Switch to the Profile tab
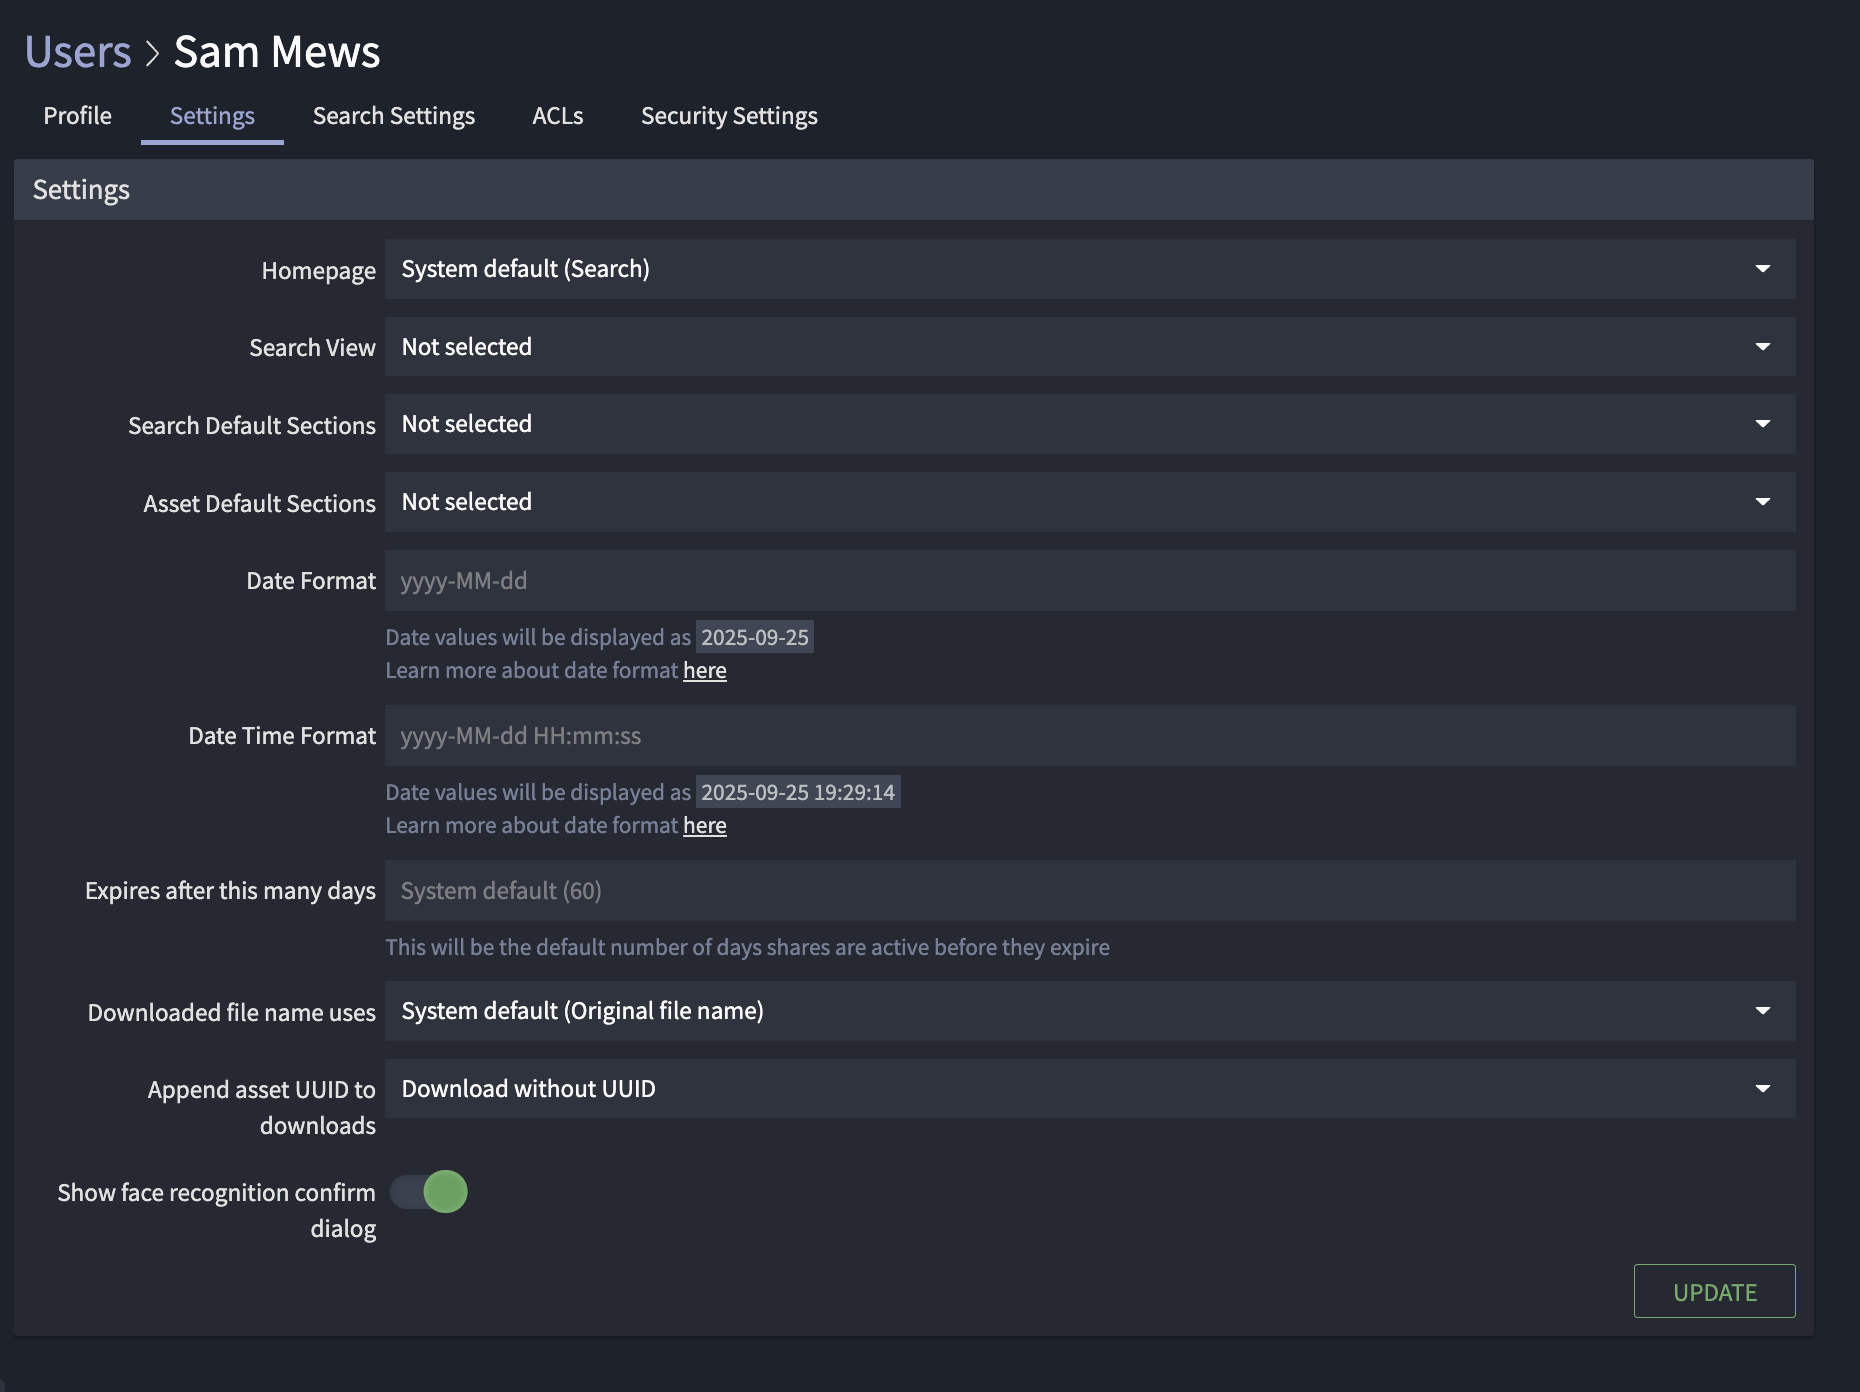The image size is (1860, 1392). pos(76,115)
